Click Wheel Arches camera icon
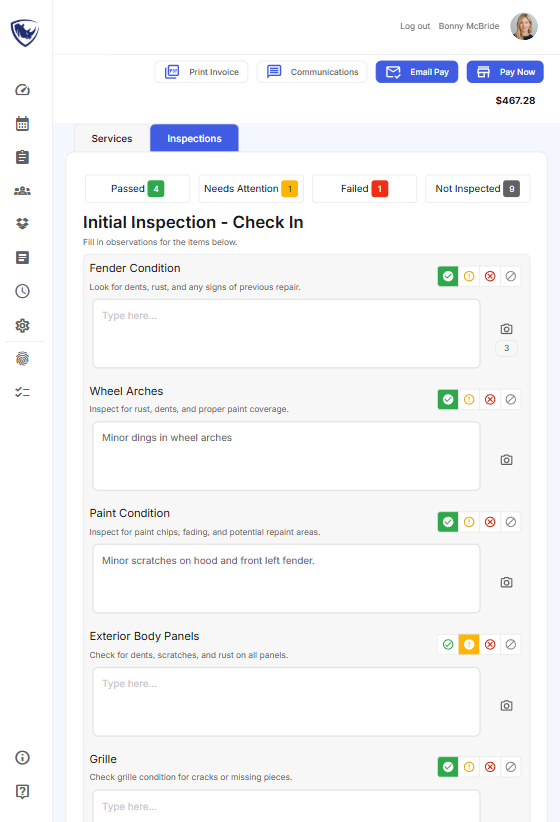The height and width of the screenshot is (822, 560). pos(506,460)
